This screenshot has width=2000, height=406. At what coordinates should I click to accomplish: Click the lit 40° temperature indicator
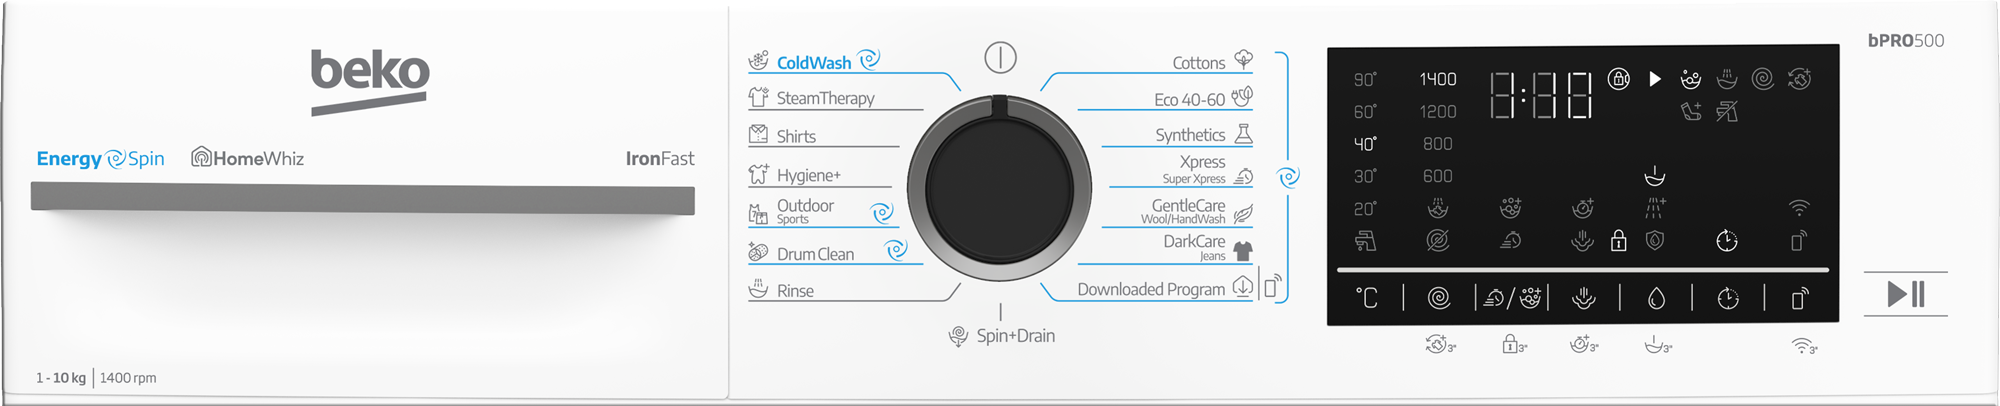click(x=1365, y=144)
